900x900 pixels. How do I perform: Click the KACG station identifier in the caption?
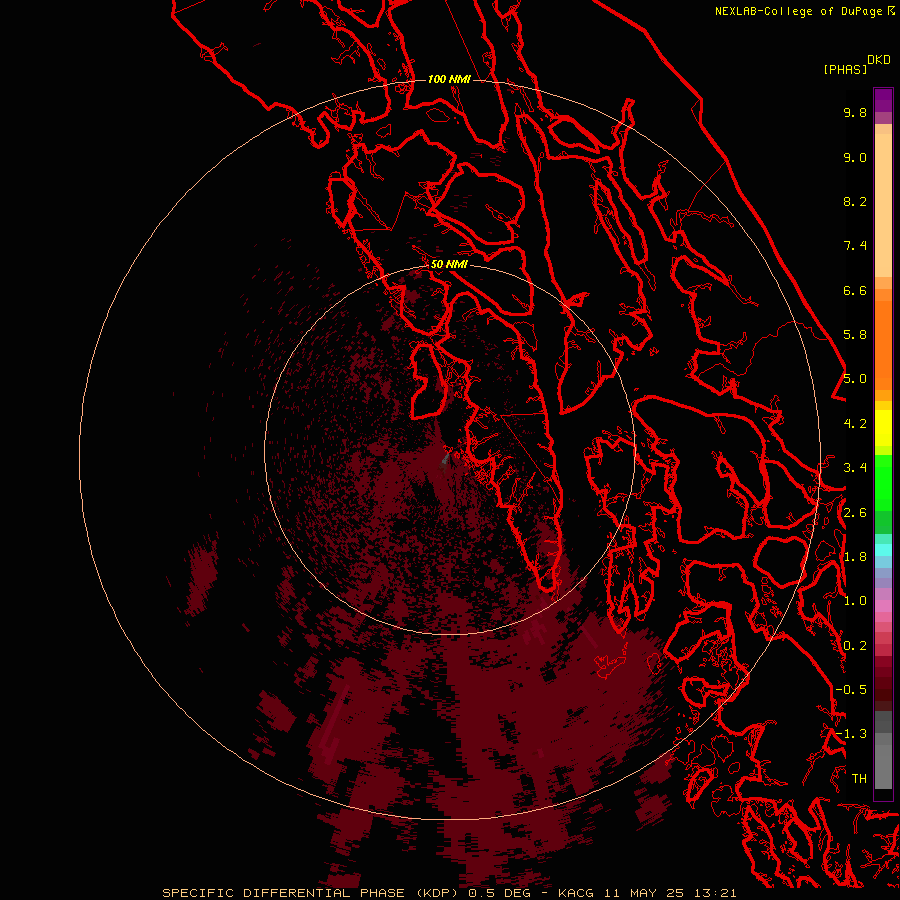click(576, 893)
